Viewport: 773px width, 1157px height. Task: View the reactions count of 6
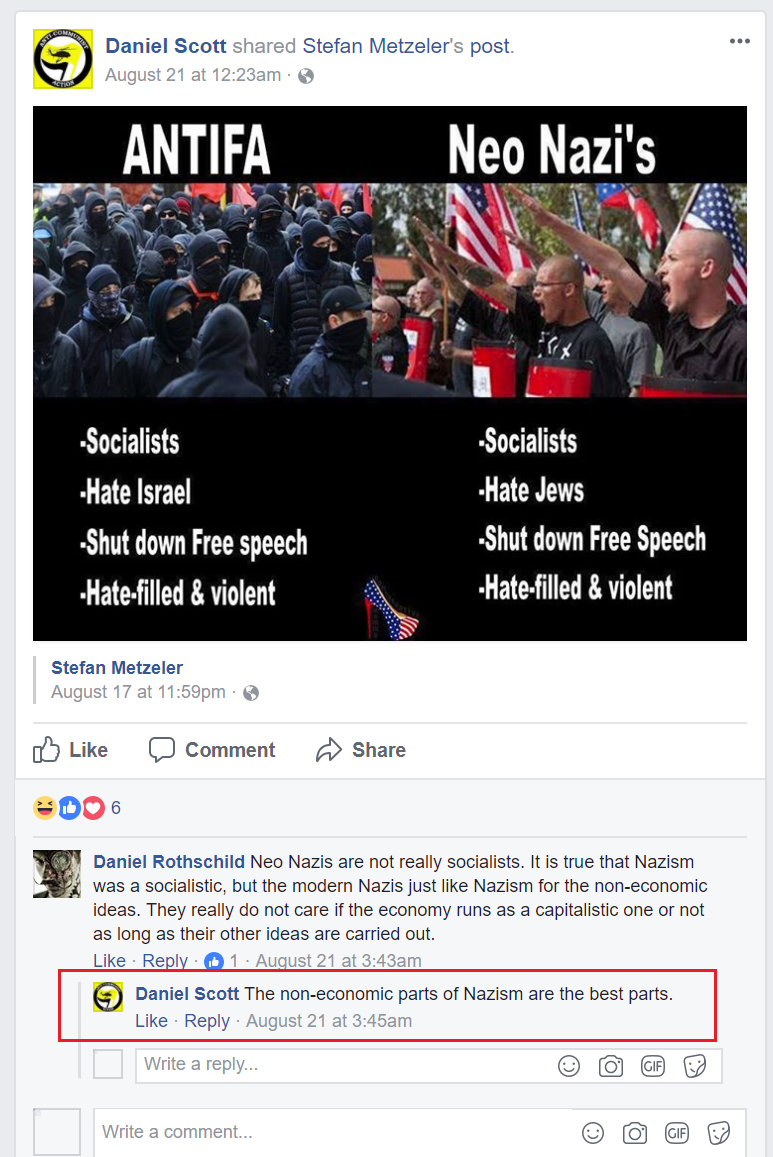tap(116, 808)
